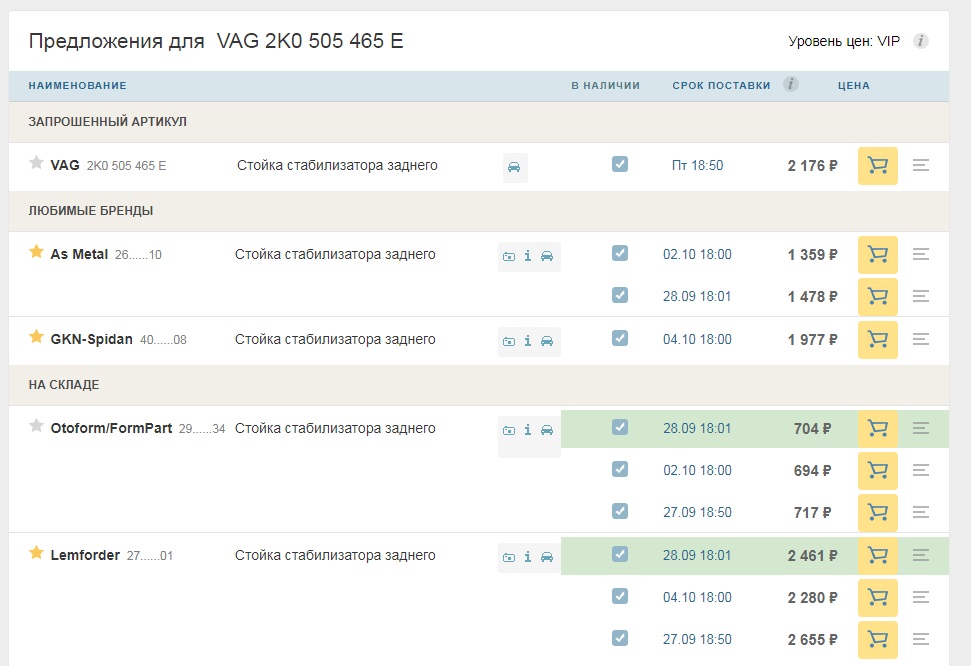
Task: View photo icon for GKN-Spidan part
Action: click(509, 341)
